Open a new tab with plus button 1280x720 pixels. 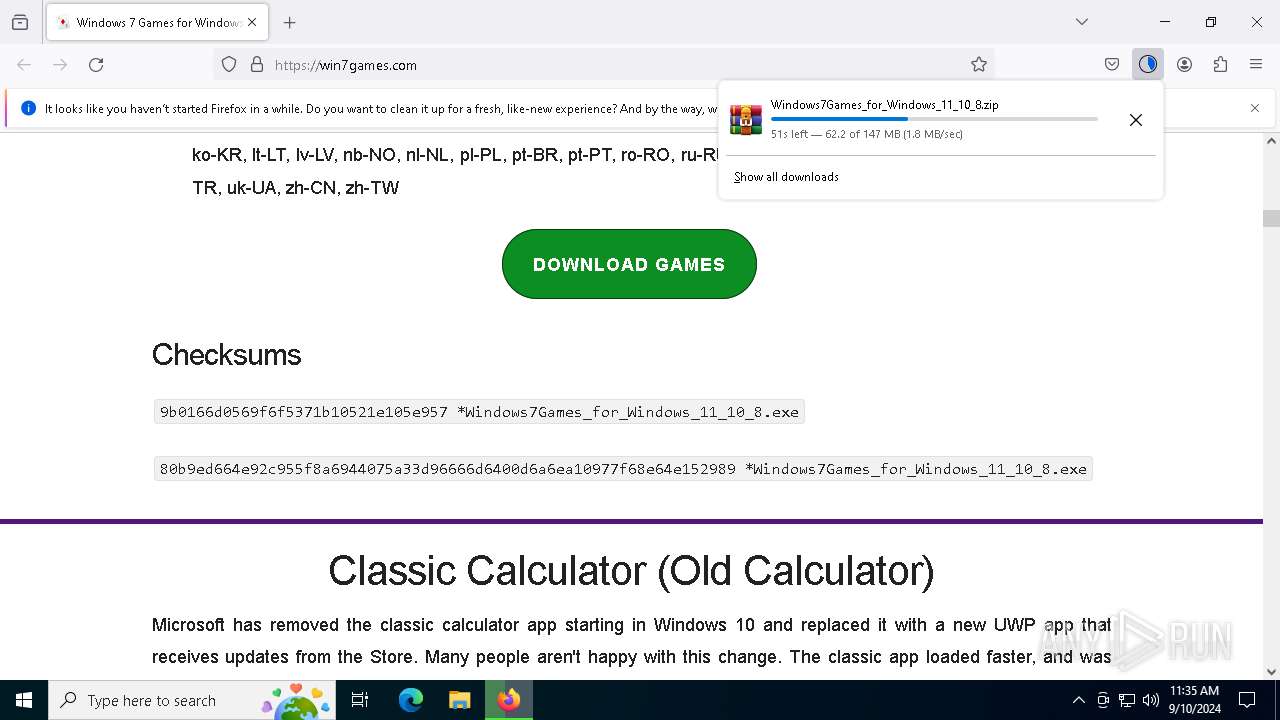click(x=289, y=22)
